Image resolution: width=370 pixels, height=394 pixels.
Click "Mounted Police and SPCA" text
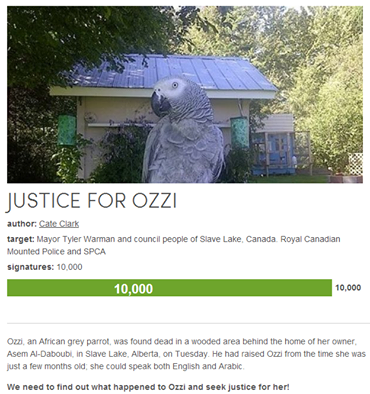[56, 252]
